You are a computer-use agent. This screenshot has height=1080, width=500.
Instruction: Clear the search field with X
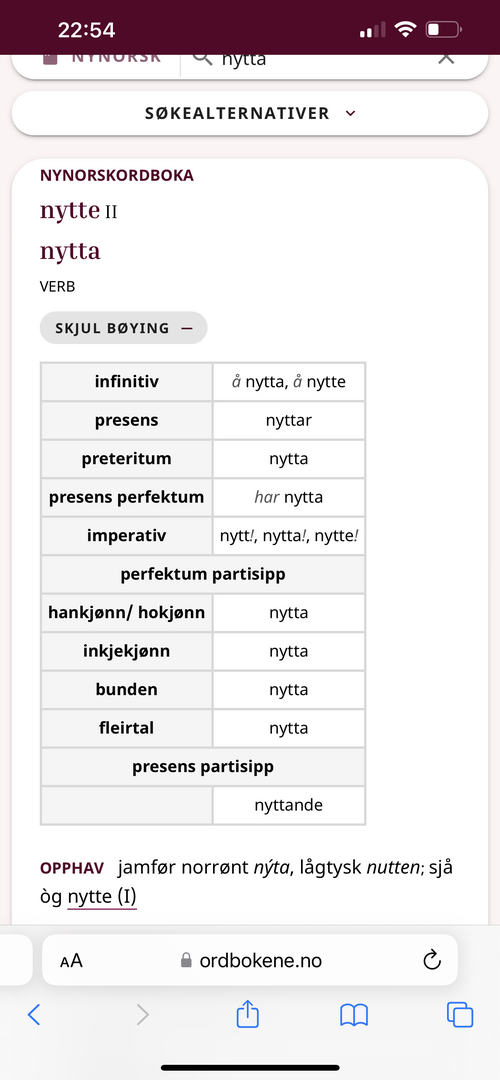446,59
